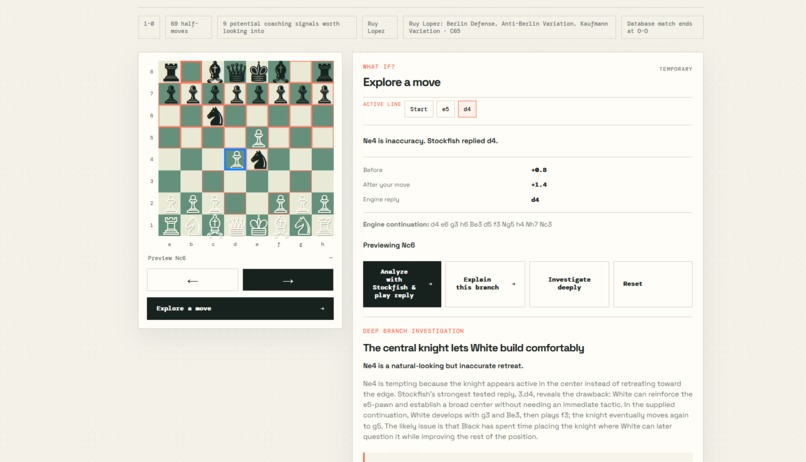
Task: Select the white pawn on f2
Action: point(280,203)
